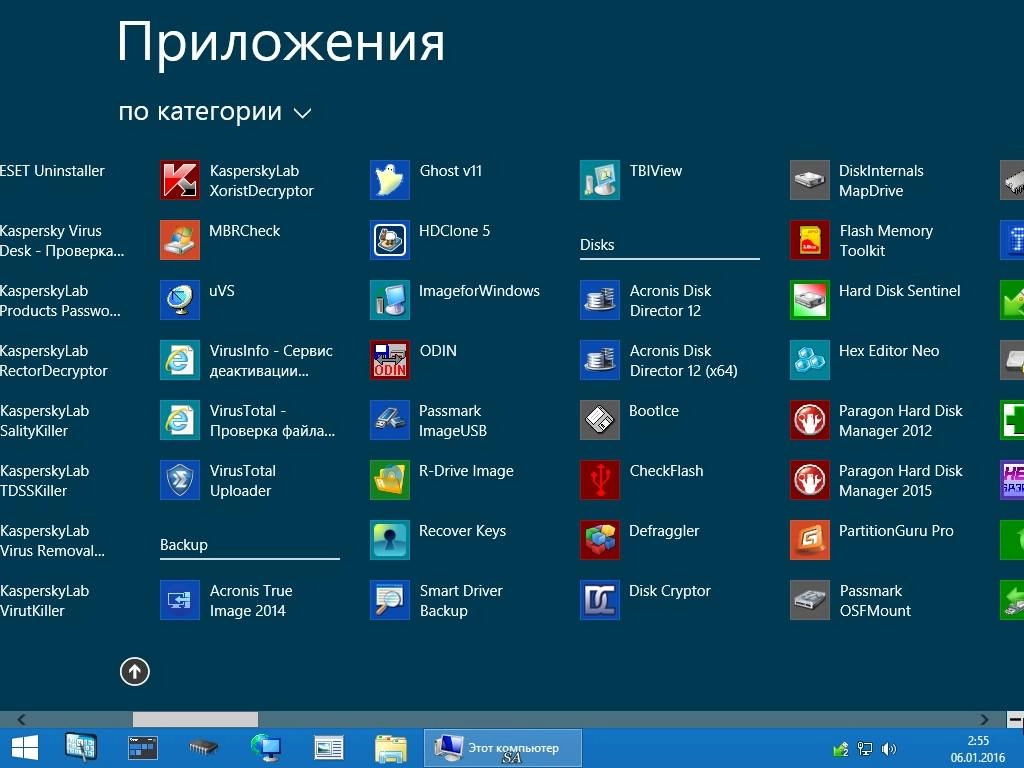Open KasperskyLab SalityKiller entry

click(44, 421)
